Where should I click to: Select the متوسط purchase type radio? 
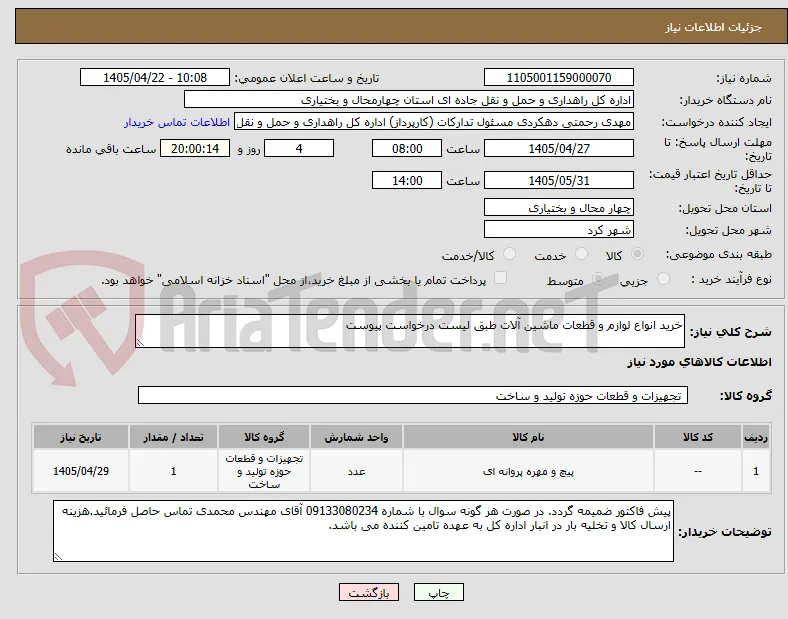coord(598,279)
